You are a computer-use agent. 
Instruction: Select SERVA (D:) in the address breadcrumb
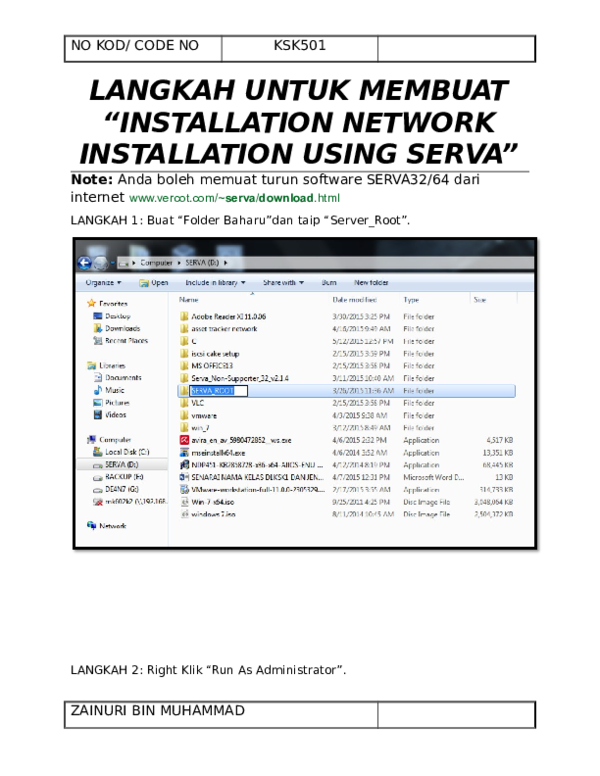click(x=202, y=263)
